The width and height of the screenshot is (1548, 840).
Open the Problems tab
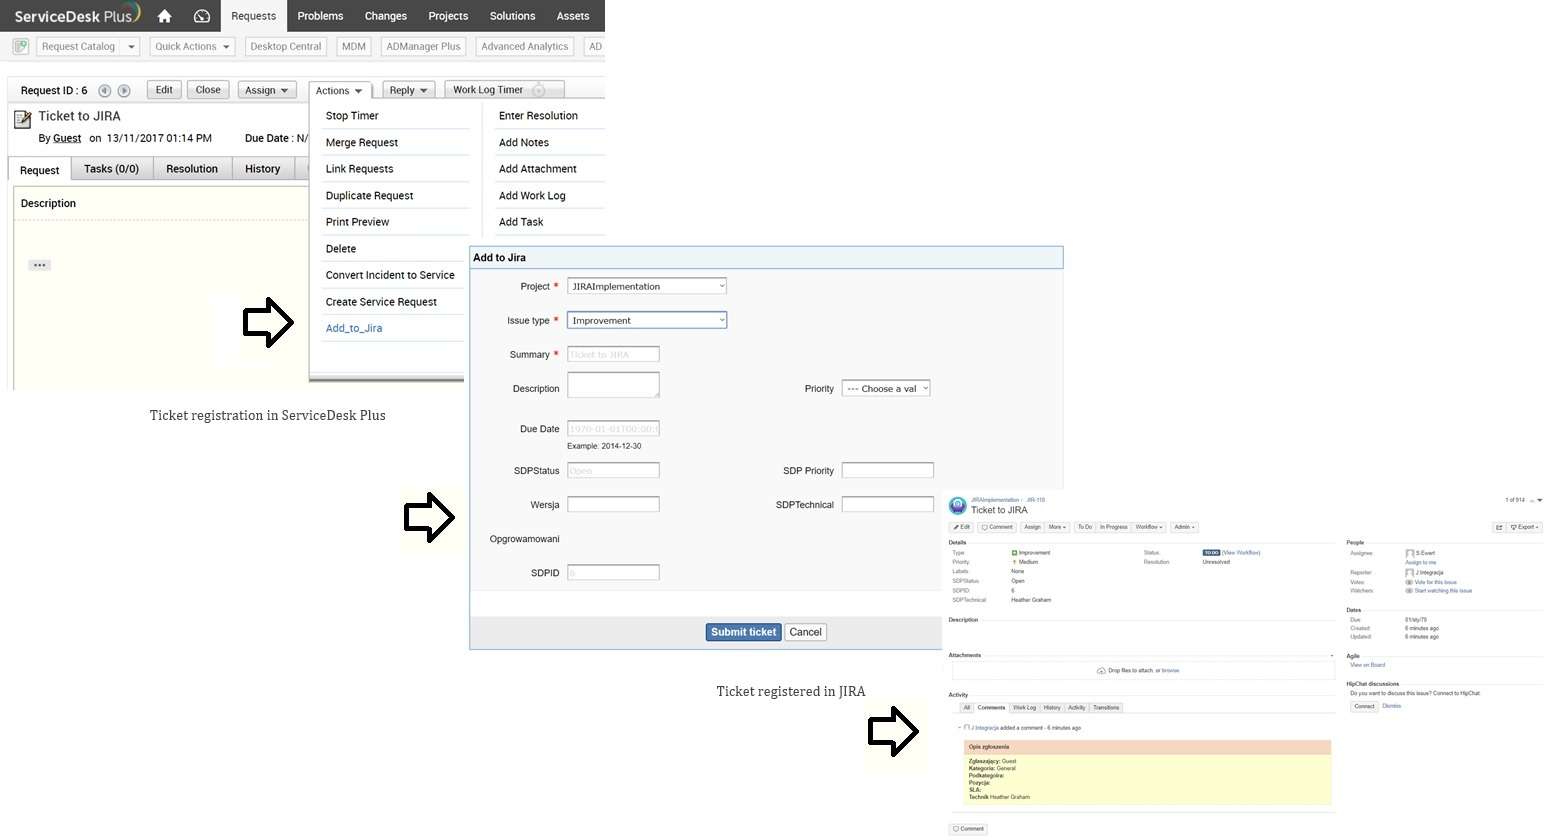click(320, 16)
